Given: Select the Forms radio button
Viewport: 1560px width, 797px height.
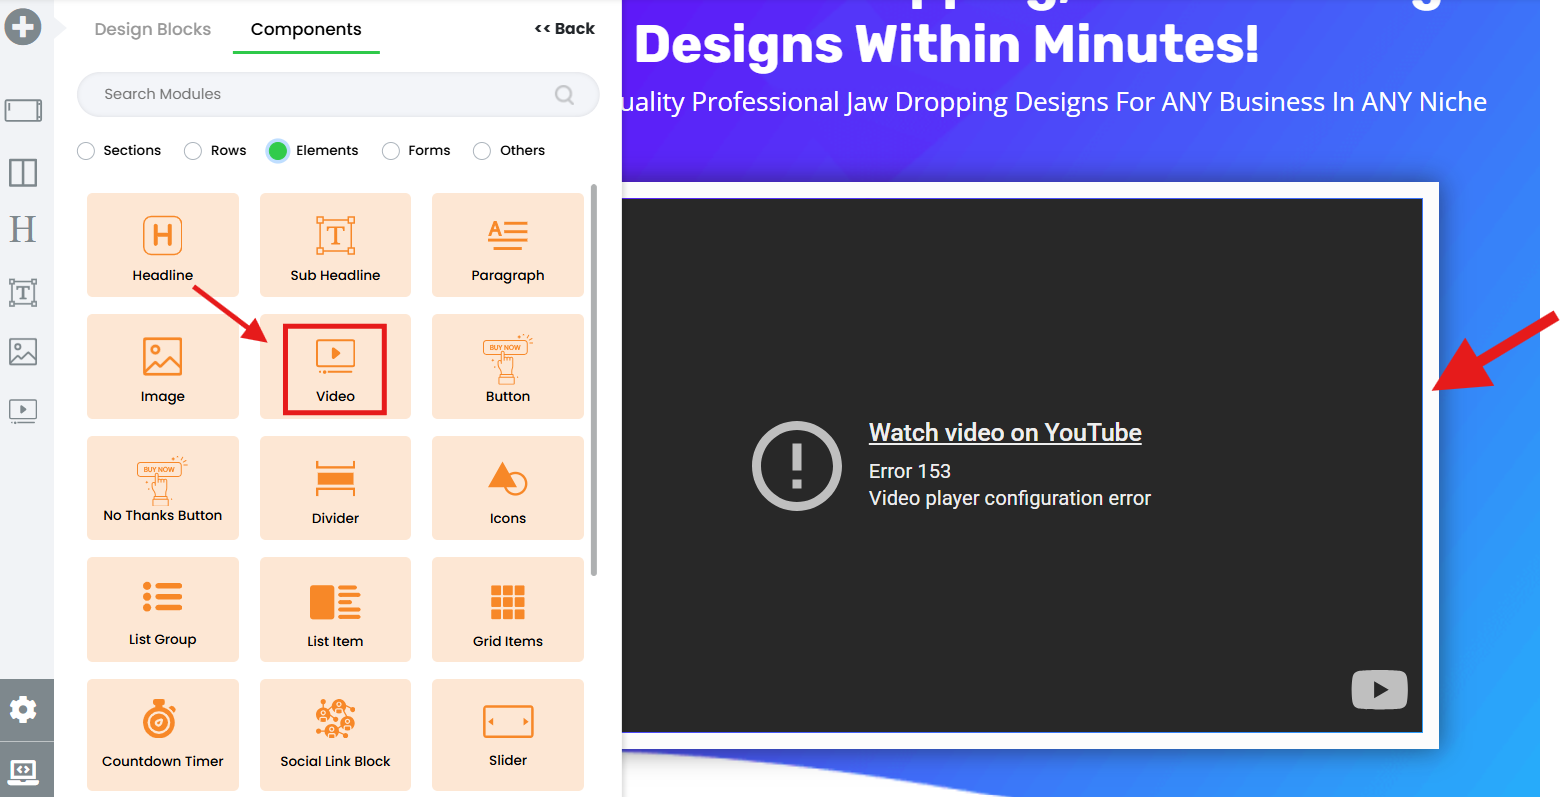Looking at the screenshot, I should point(391,151).
